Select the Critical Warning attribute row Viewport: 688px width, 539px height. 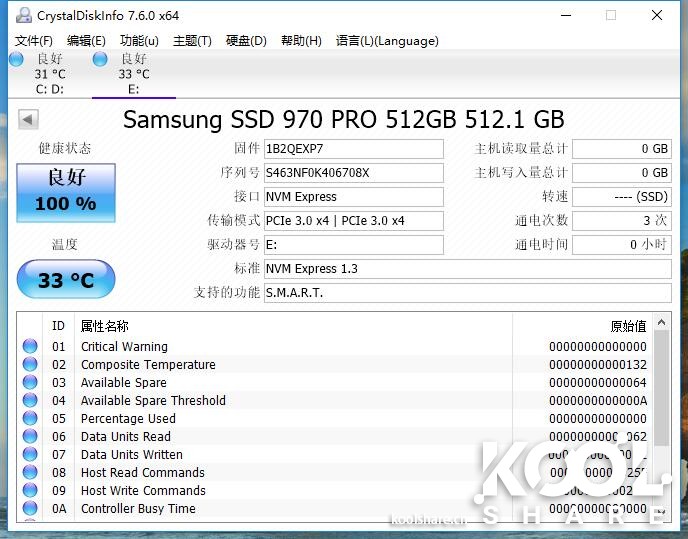point(335,346)
